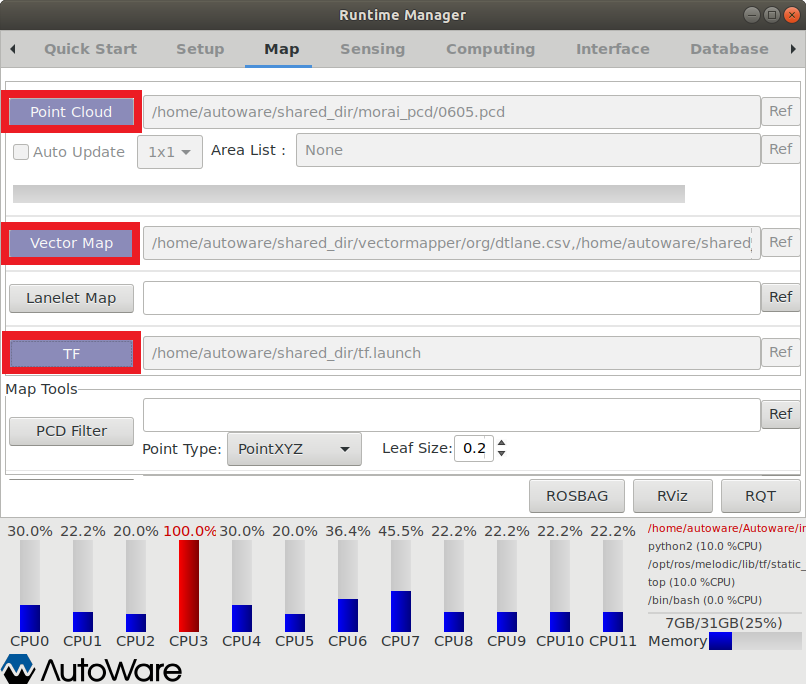Click the RQT button

pyautogui.click(x=760, y=496)
